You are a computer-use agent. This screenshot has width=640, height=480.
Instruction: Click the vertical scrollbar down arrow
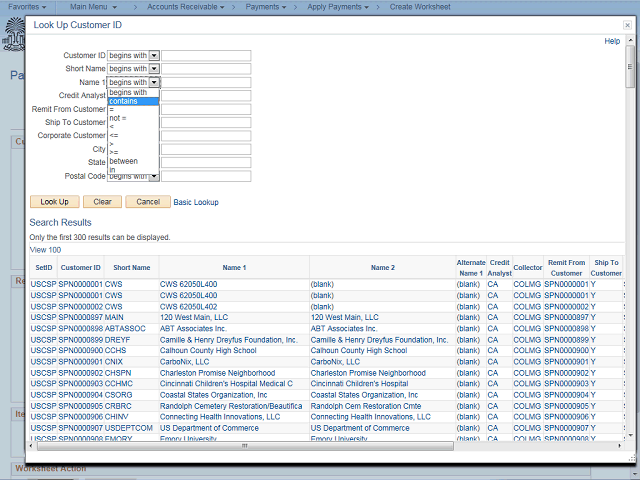pos(630,436)
